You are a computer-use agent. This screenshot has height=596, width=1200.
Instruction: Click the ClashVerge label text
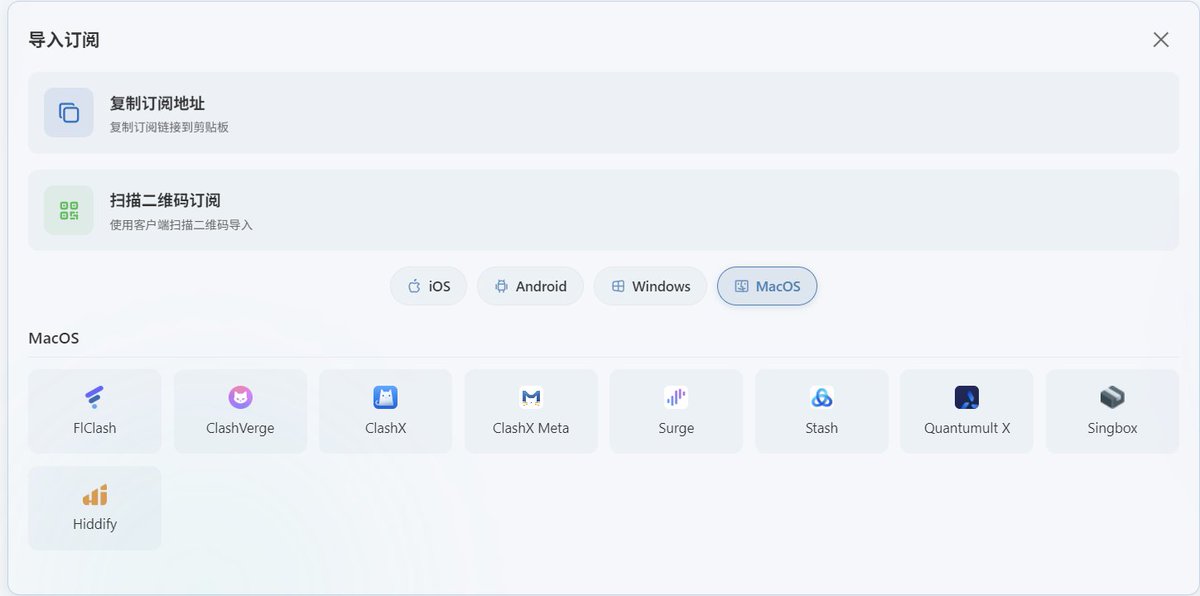(240, 428)
